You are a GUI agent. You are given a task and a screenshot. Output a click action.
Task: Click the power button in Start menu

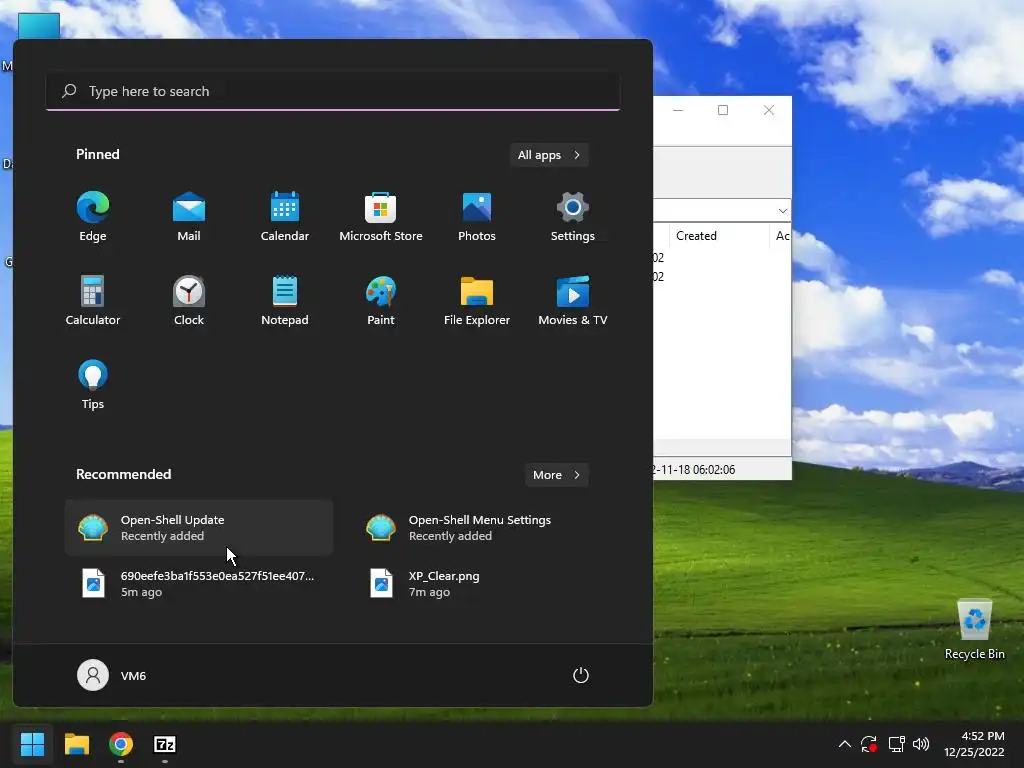tap(581, 675)
